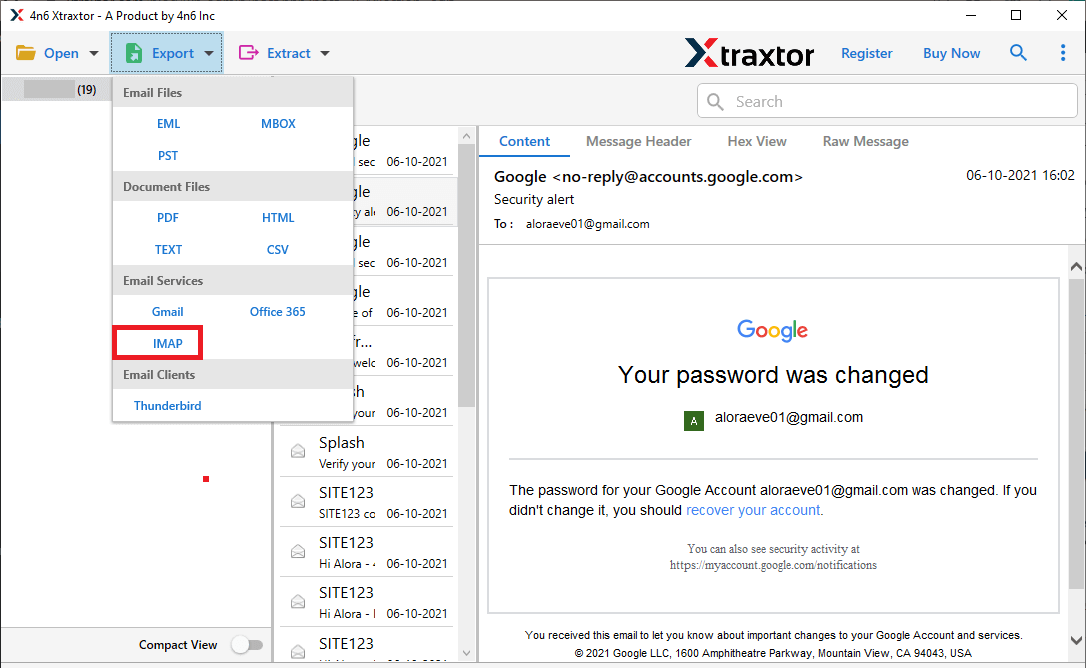
Task: Click the Register link
Action: [866, 53]
